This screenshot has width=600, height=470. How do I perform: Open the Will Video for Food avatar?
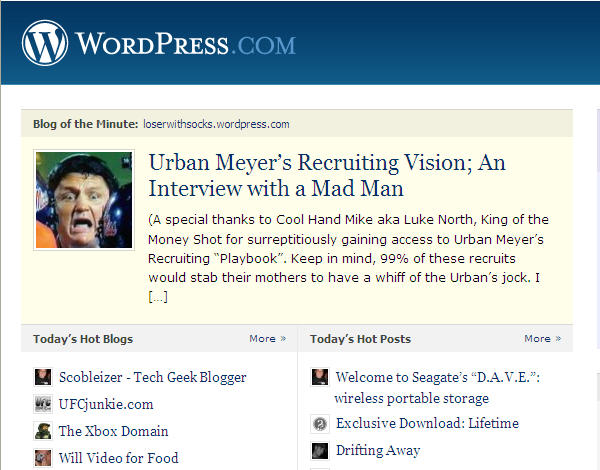coord(43,458)
